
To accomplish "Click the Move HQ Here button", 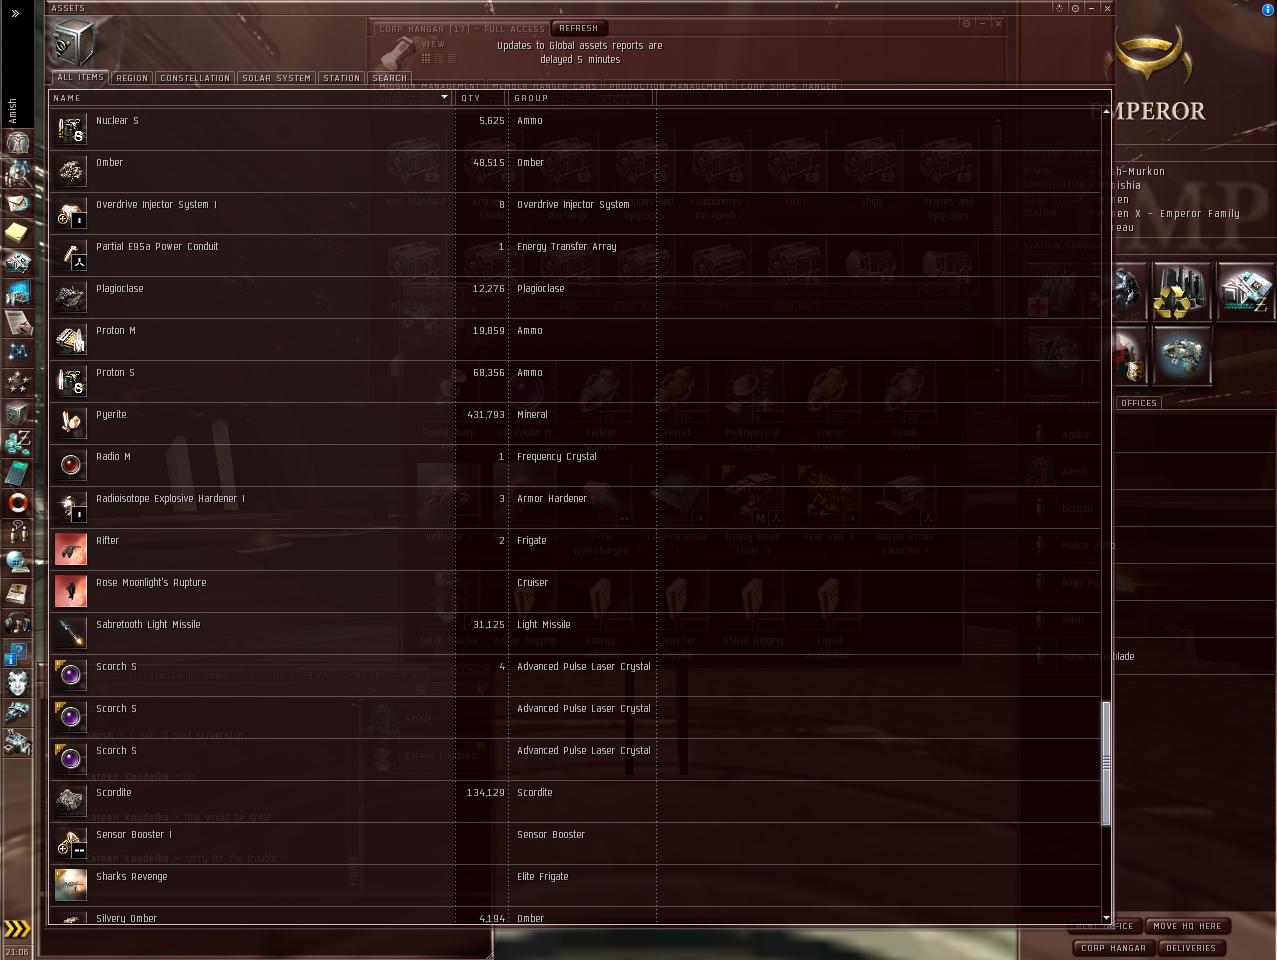I will coord(1187,926).
